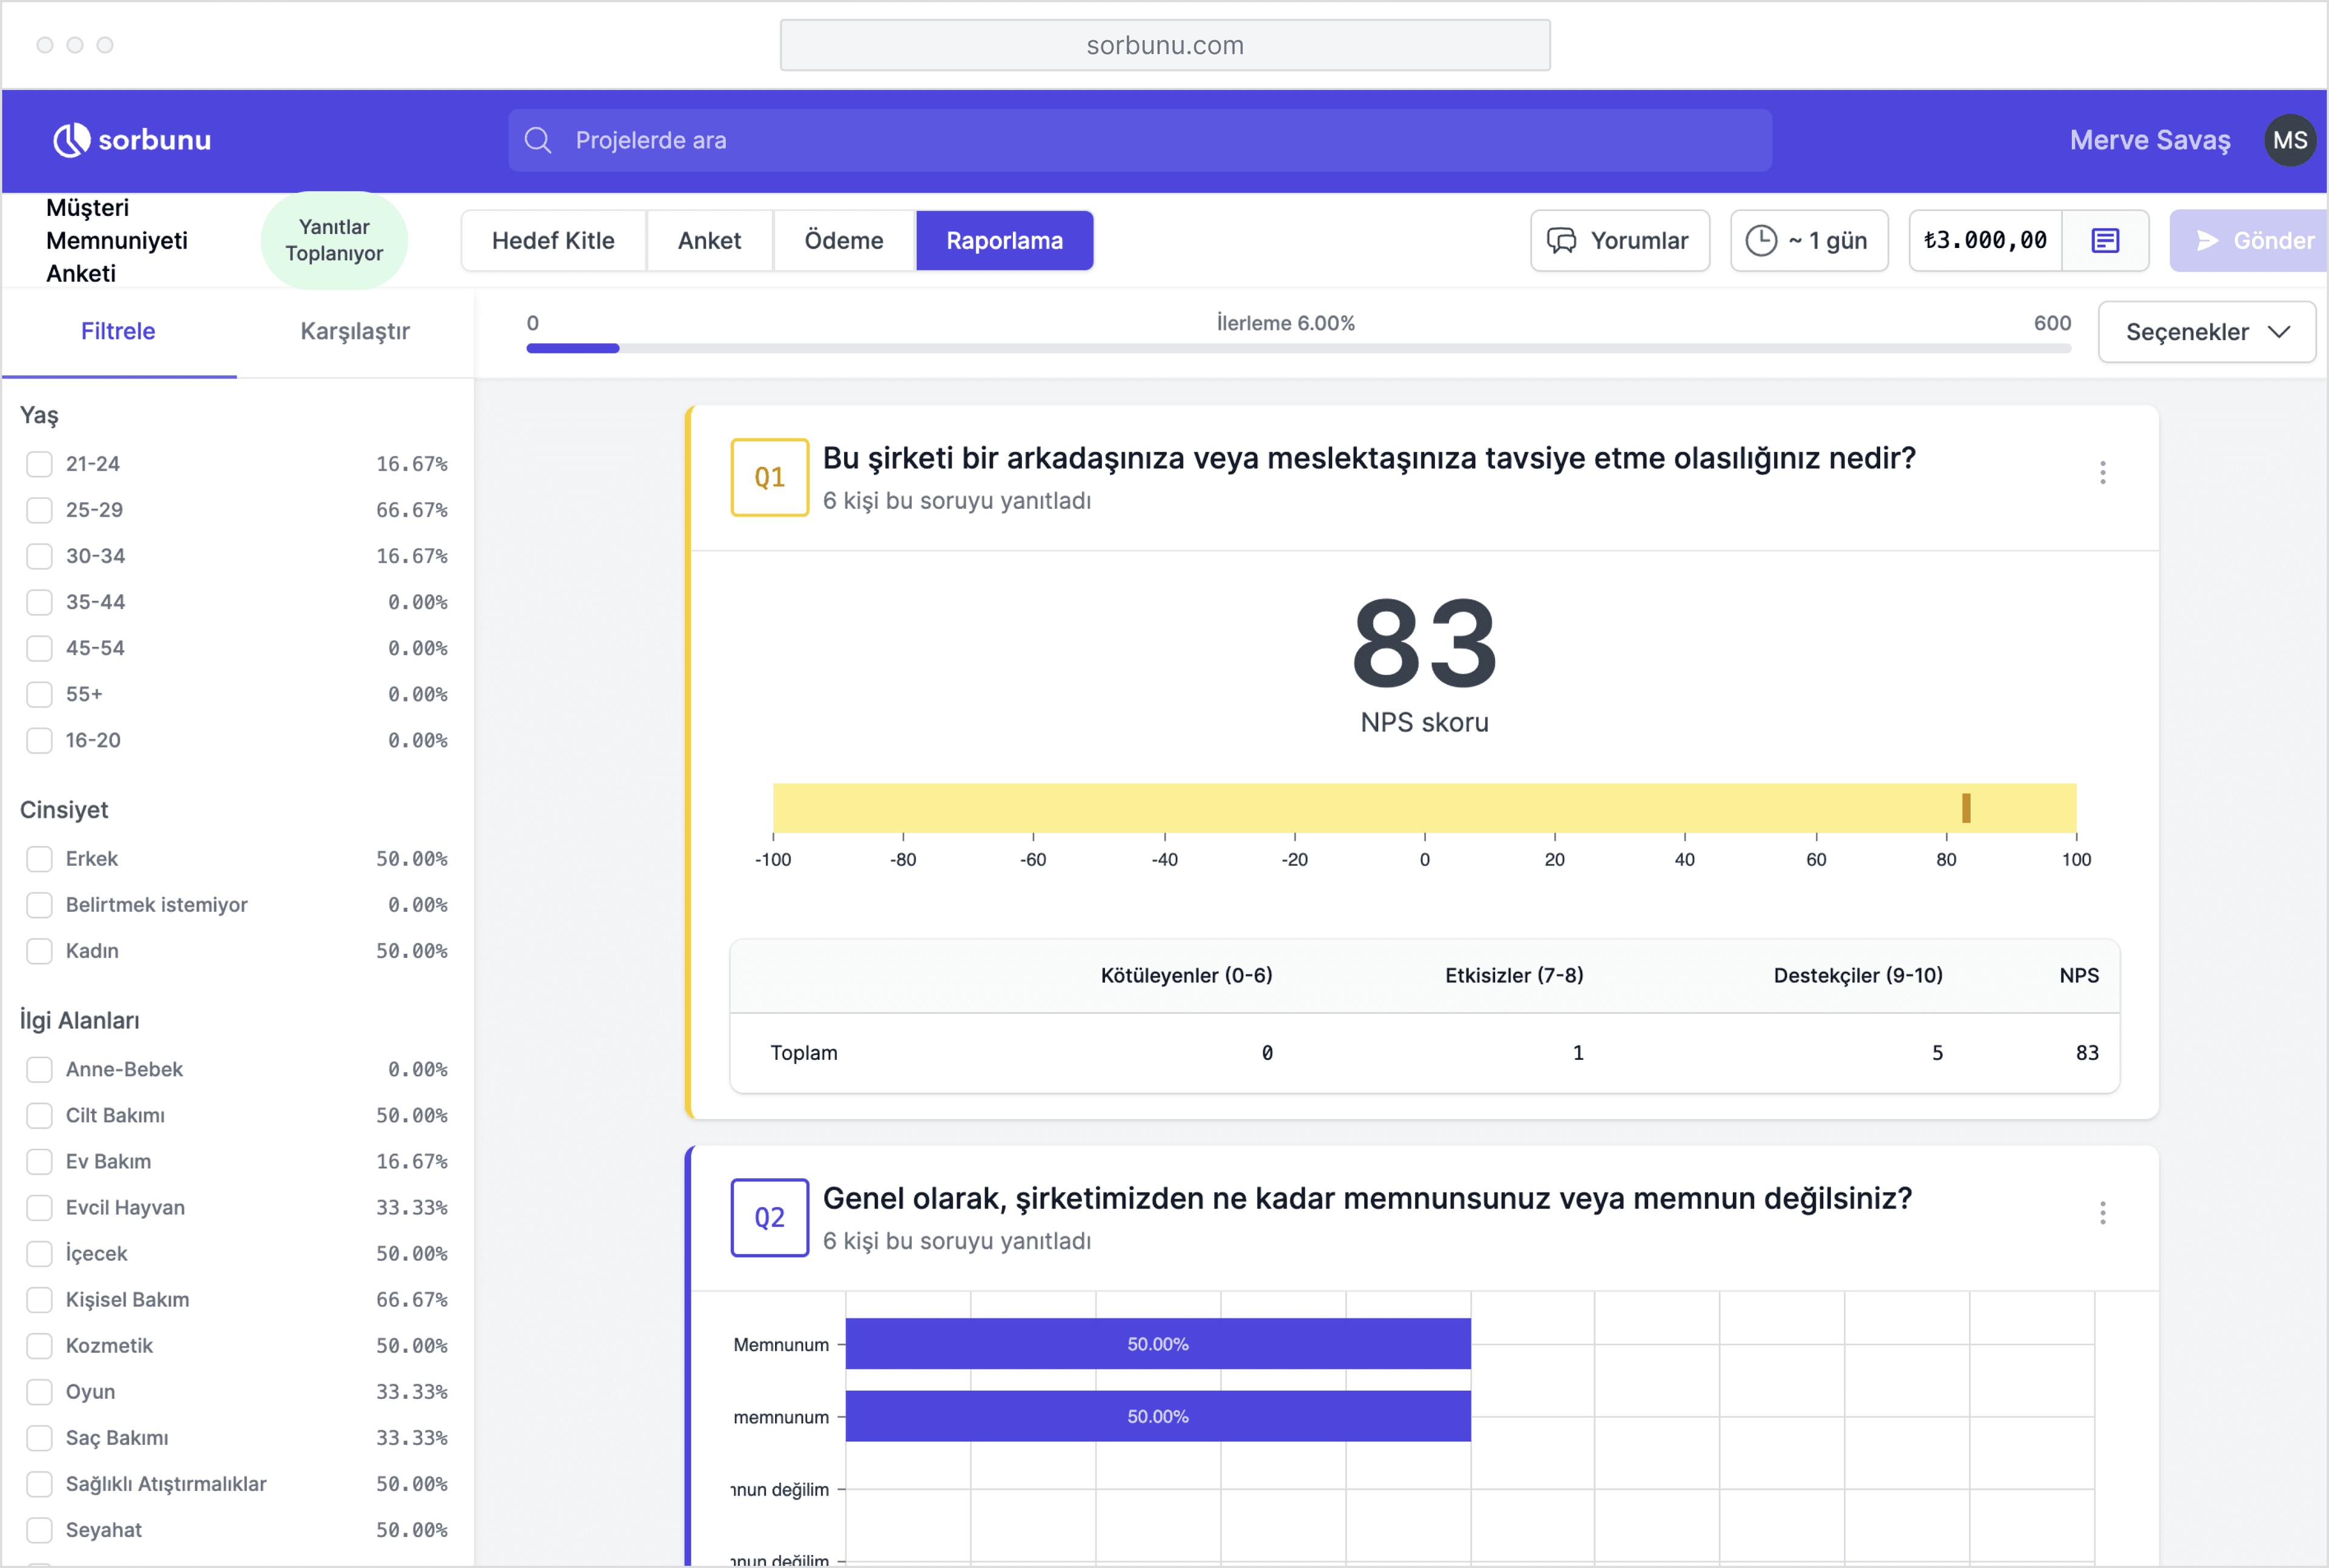Open the price details list icon

(2105, 240)
